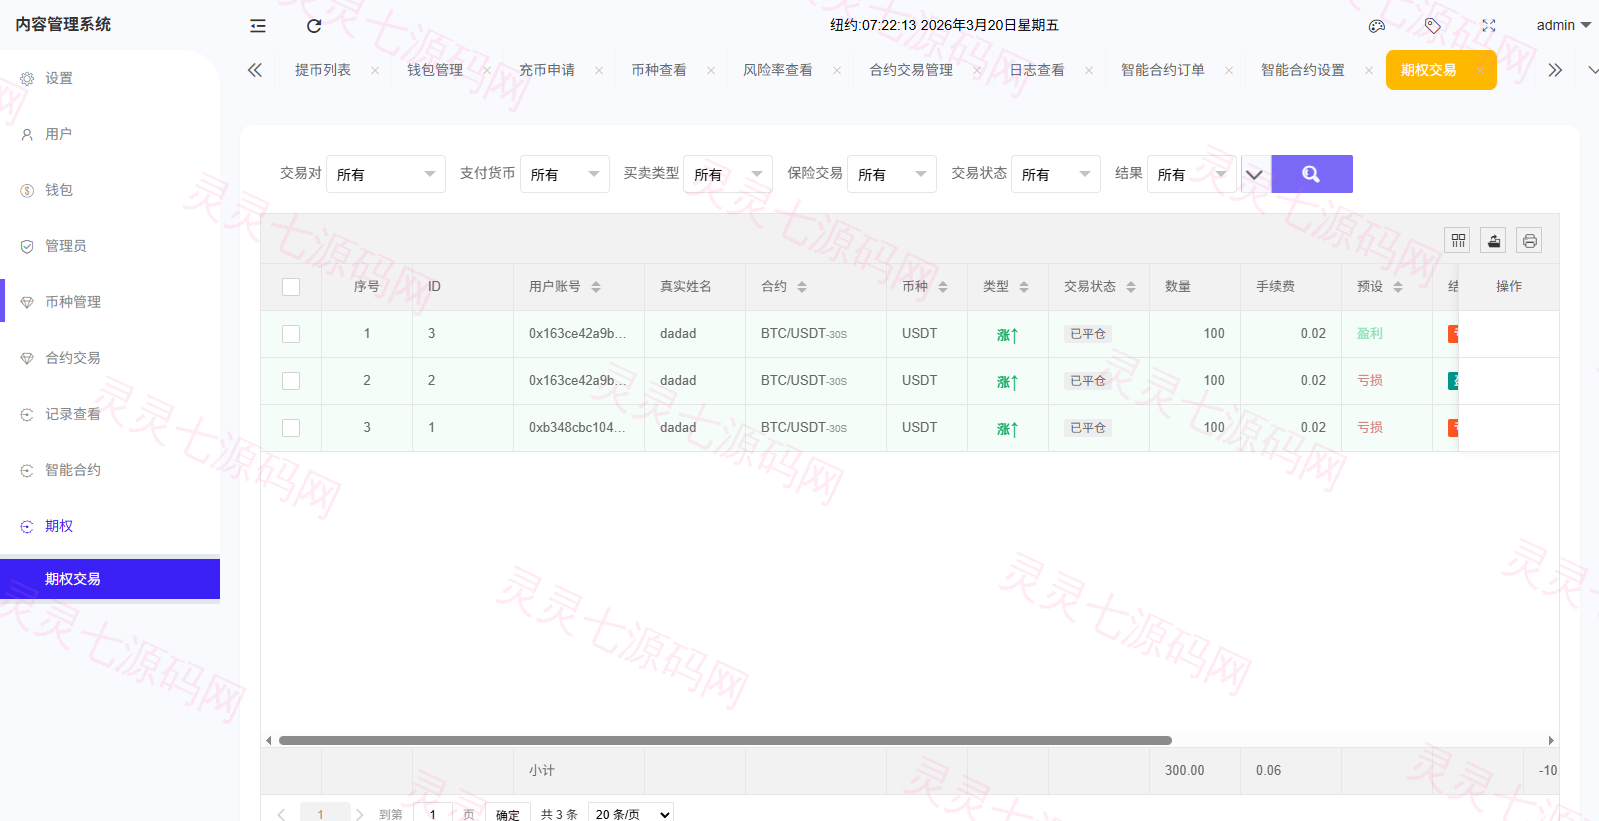Open the column filter grid icon
Viewport: 1599px width, 821px height.
[x=1458, y=240]
